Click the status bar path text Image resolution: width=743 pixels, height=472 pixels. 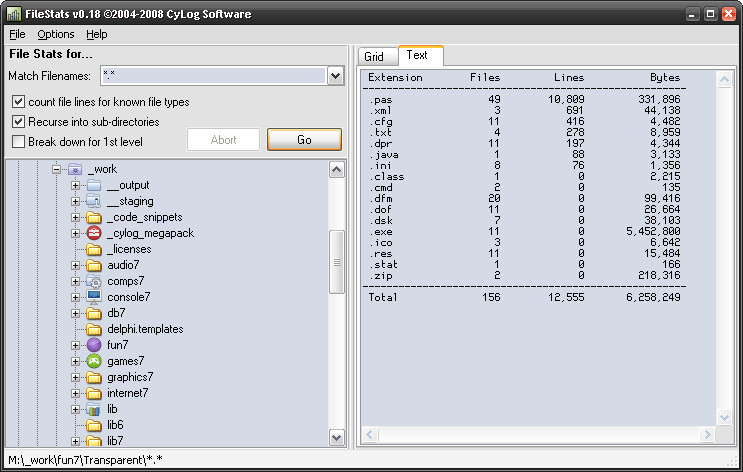[x=85, y=460]
